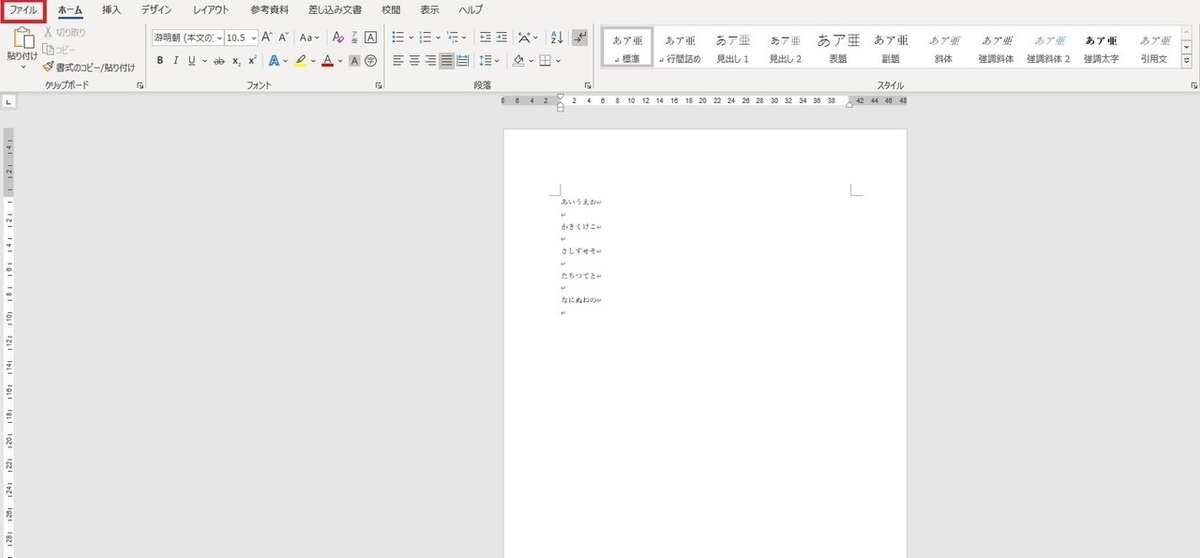Viewport: 1200px width, 558px height.
Task: Open the ファイル tab
Action: click(x=24, y=9)
